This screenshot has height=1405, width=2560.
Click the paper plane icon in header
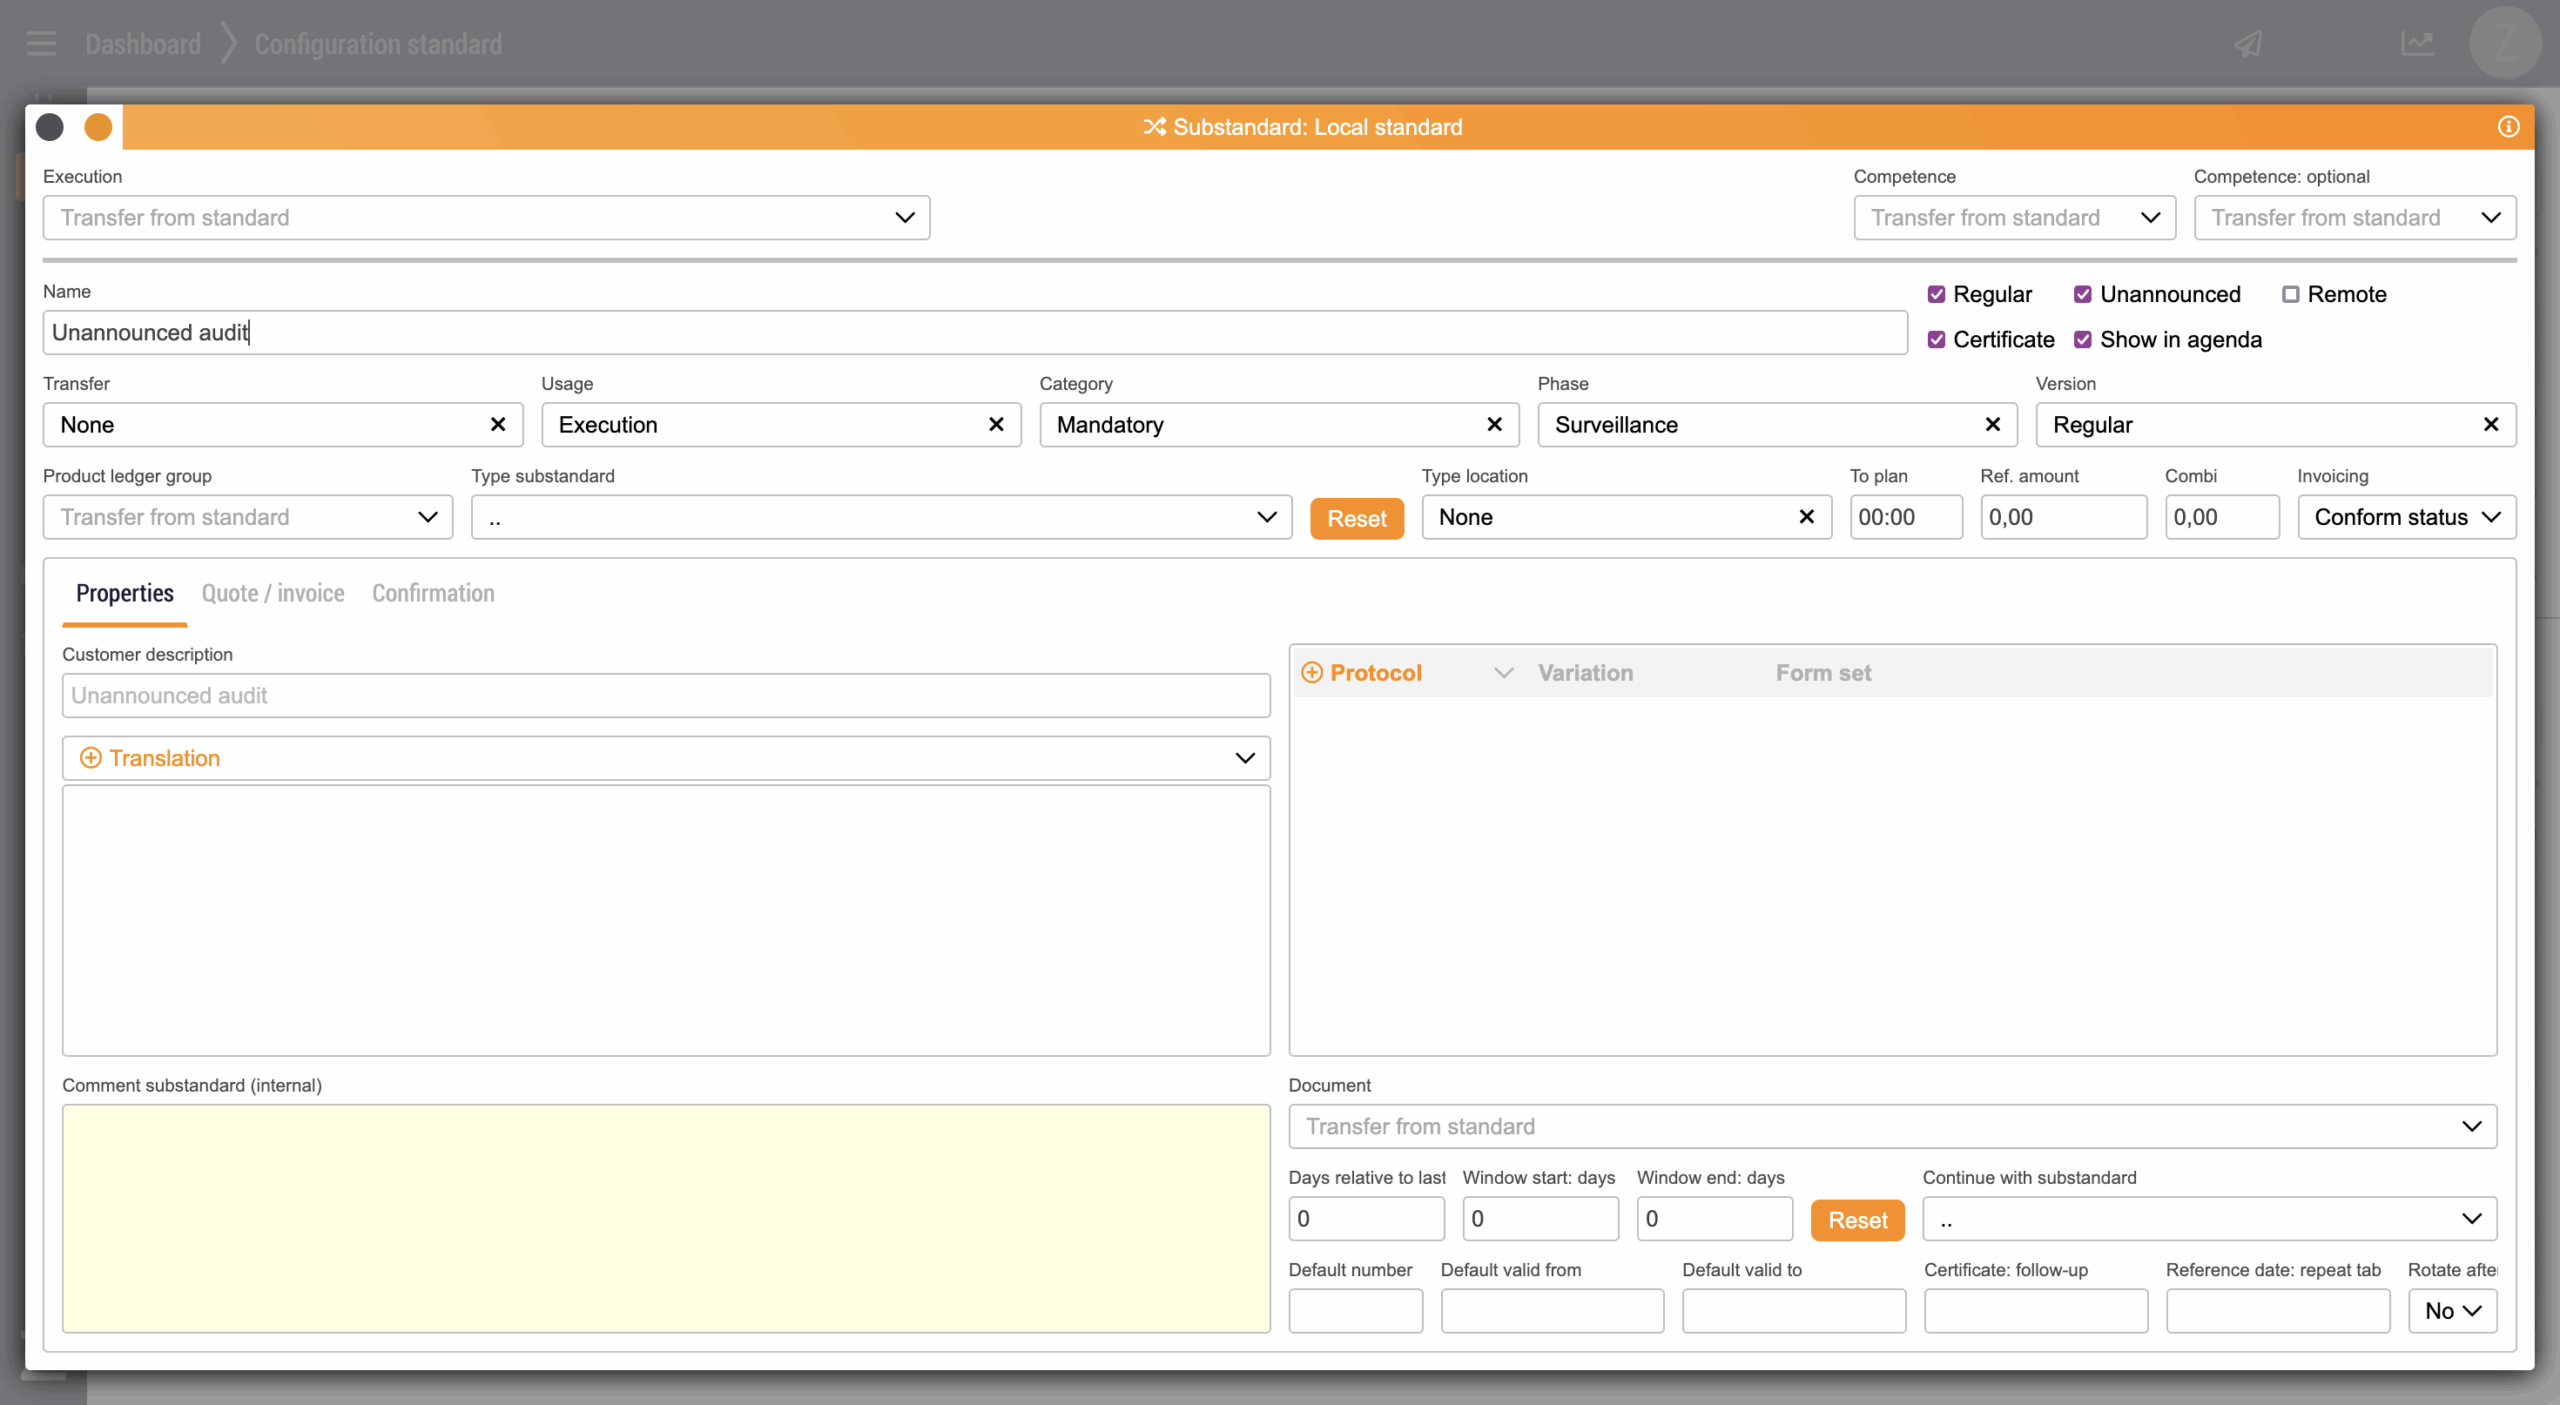coord(2249,44)
